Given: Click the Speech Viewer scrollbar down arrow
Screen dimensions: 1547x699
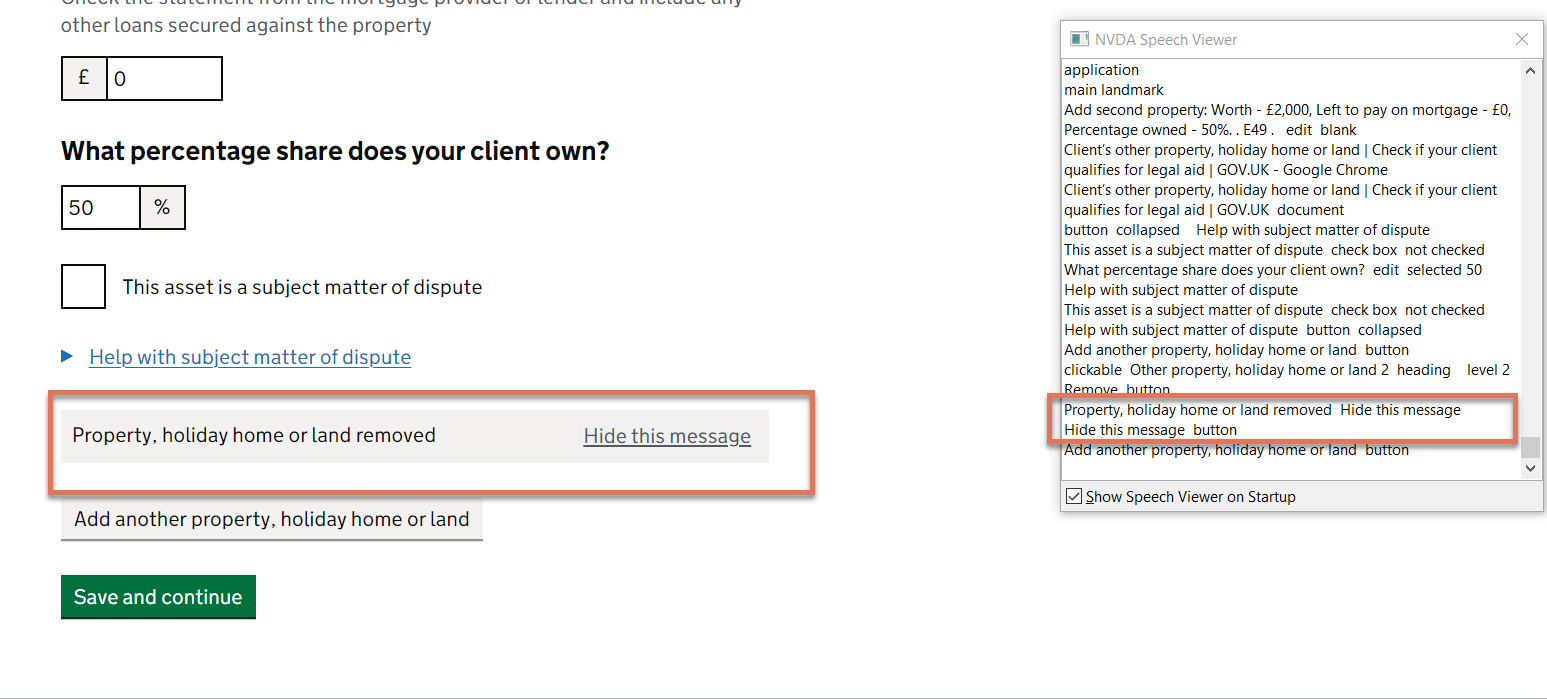Looking at the screenshot, I should pyautogui.click(x=1530, y=467).
